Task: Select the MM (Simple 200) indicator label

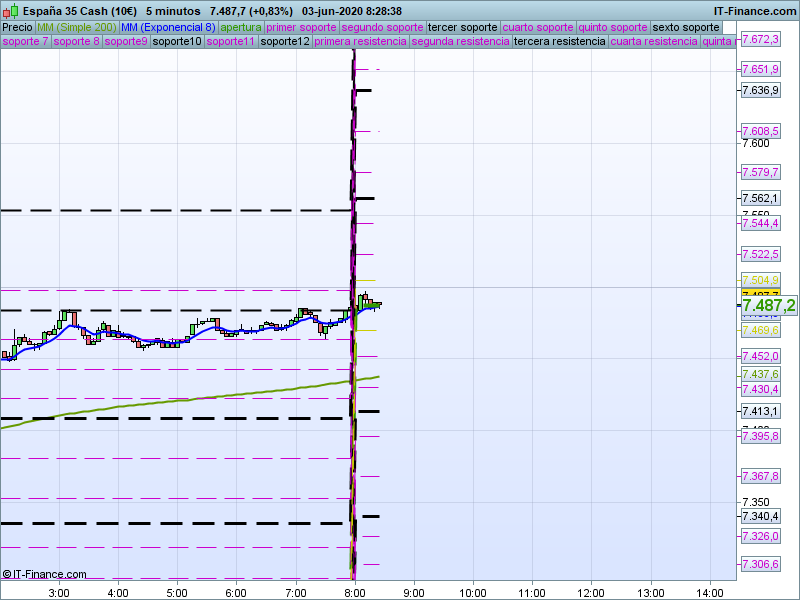Action: click(76, 27)
